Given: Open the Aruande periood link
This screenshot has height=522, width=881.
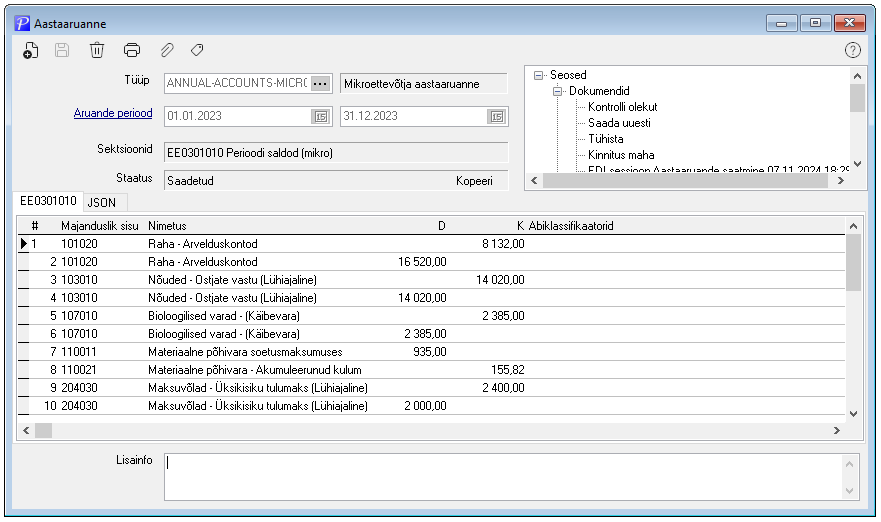Looking at the screenshot, I should [x=113, y=113].
